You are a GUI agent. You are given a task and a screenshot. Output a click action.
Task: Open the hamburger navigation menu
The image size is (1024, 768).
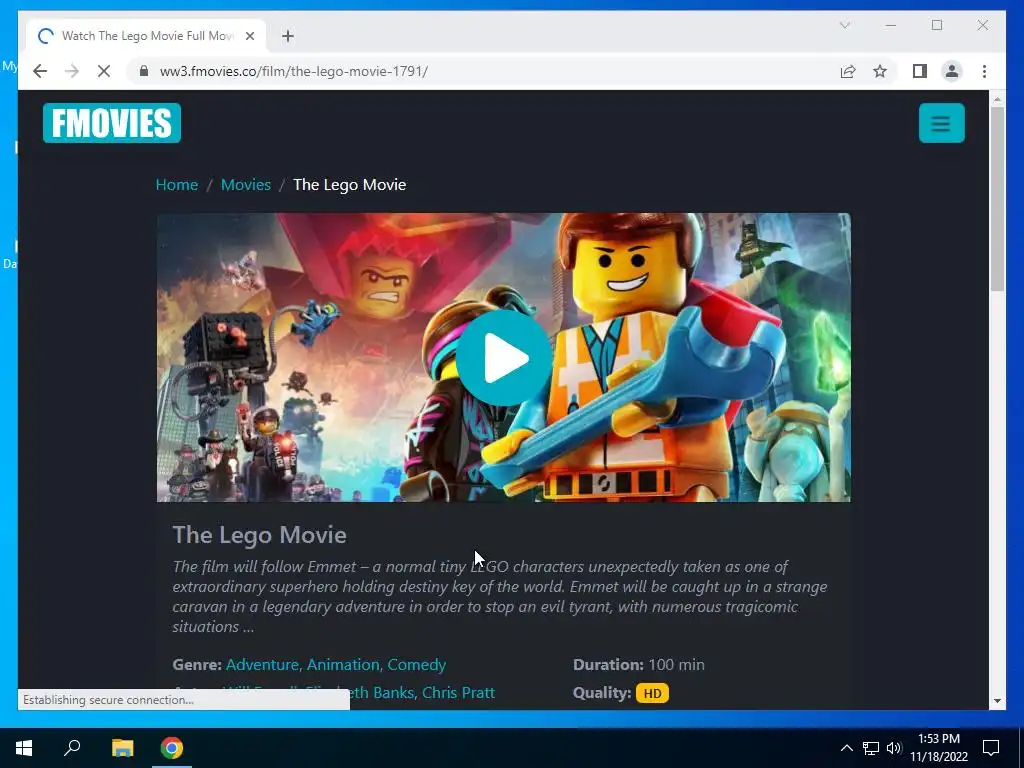point(941,123)
